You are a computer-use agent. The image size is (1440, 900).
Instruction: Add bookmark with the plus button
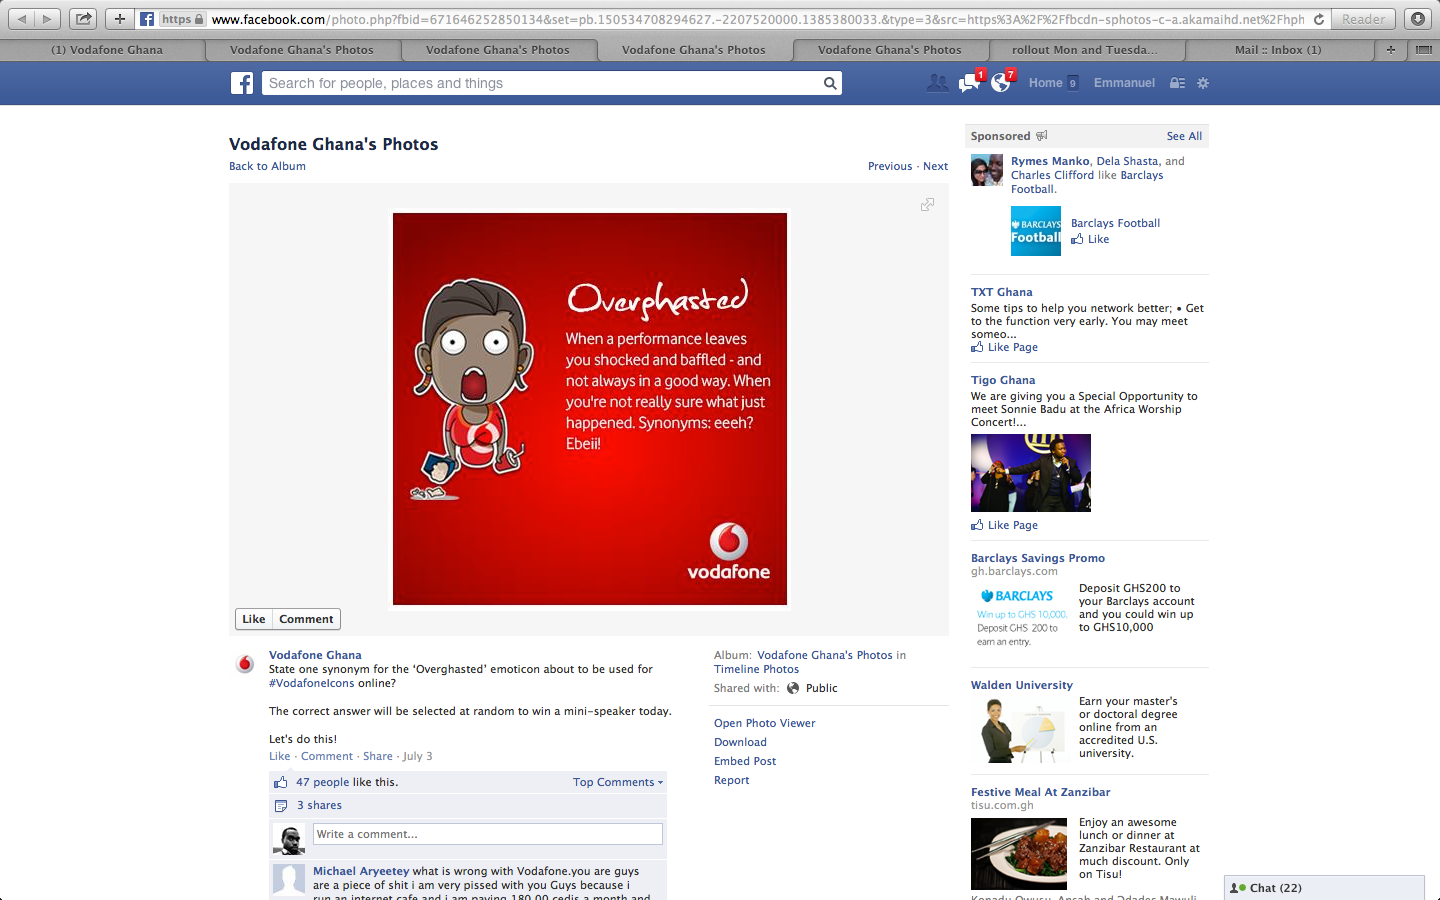[120, 19]
